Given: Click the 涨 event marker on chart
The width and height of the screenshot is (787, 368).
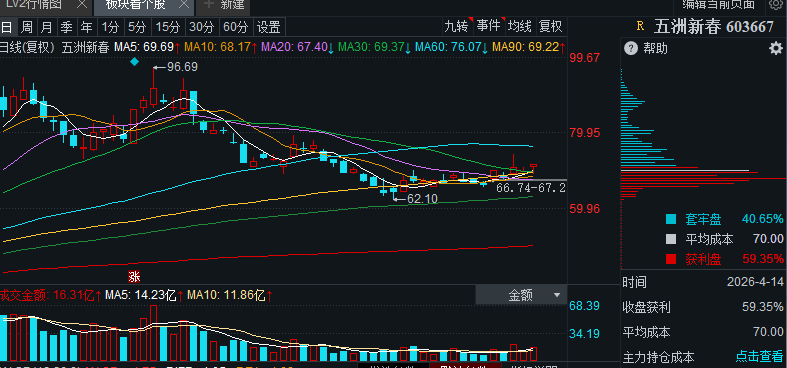Looking at the screenshot, I should click(134, 277).
